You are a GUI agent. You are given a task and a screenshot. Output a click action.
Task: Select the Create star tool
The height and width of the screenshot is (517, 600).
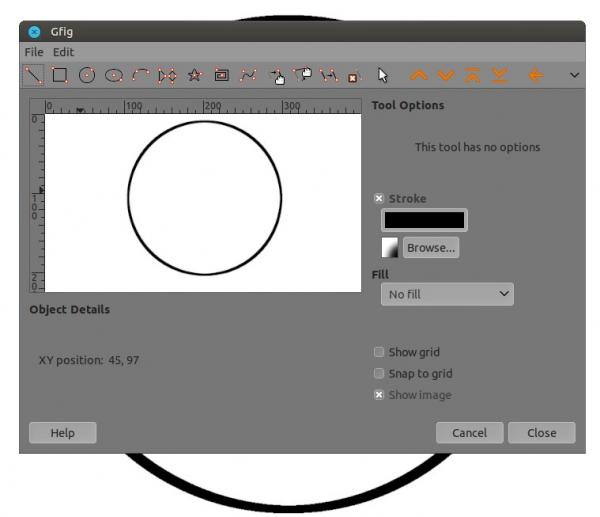pos(194,75)
